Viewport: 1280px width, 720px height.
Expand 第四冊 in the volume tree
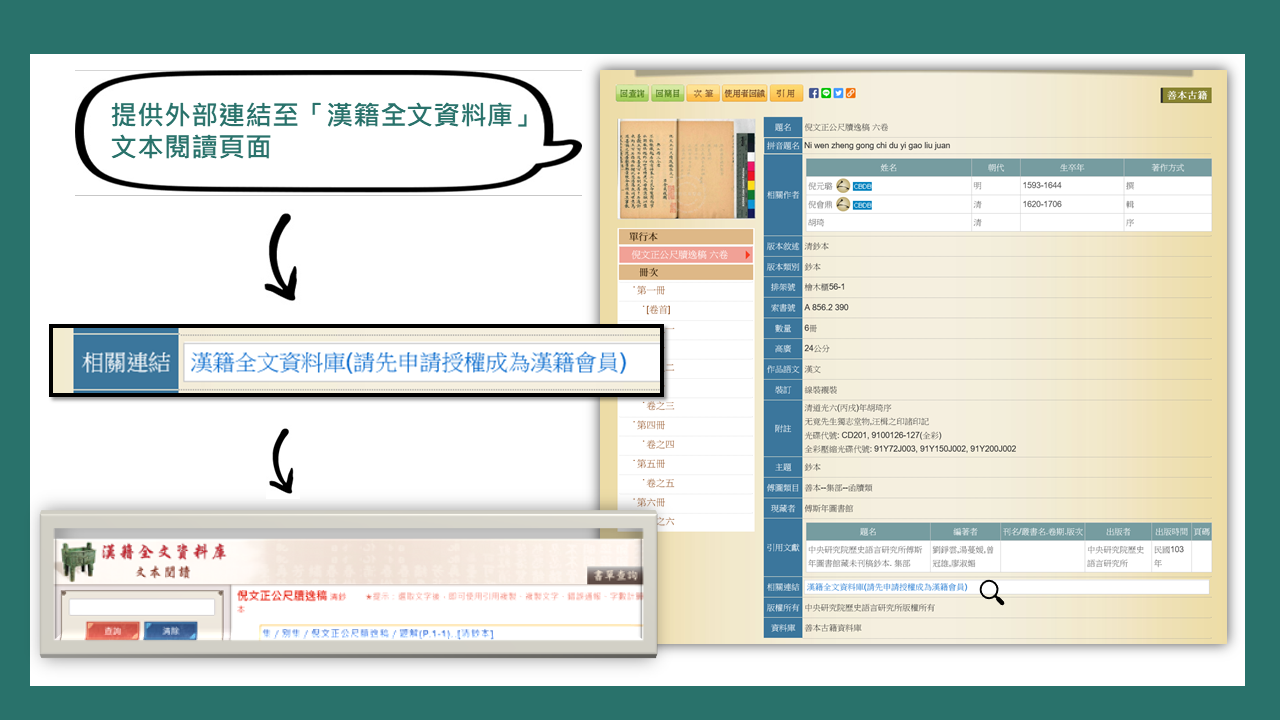point(650,425)
